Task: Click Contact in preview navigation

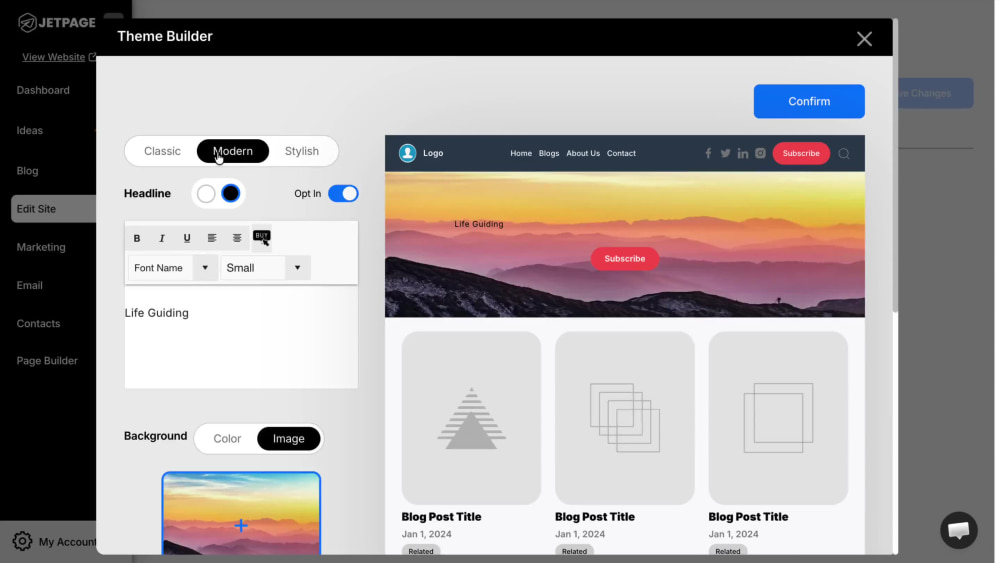Action: tap(621, 153)
